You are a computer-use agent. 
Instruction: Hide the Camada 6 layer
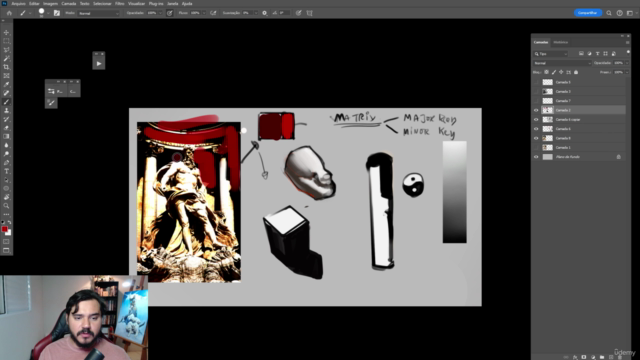[536, 129]
